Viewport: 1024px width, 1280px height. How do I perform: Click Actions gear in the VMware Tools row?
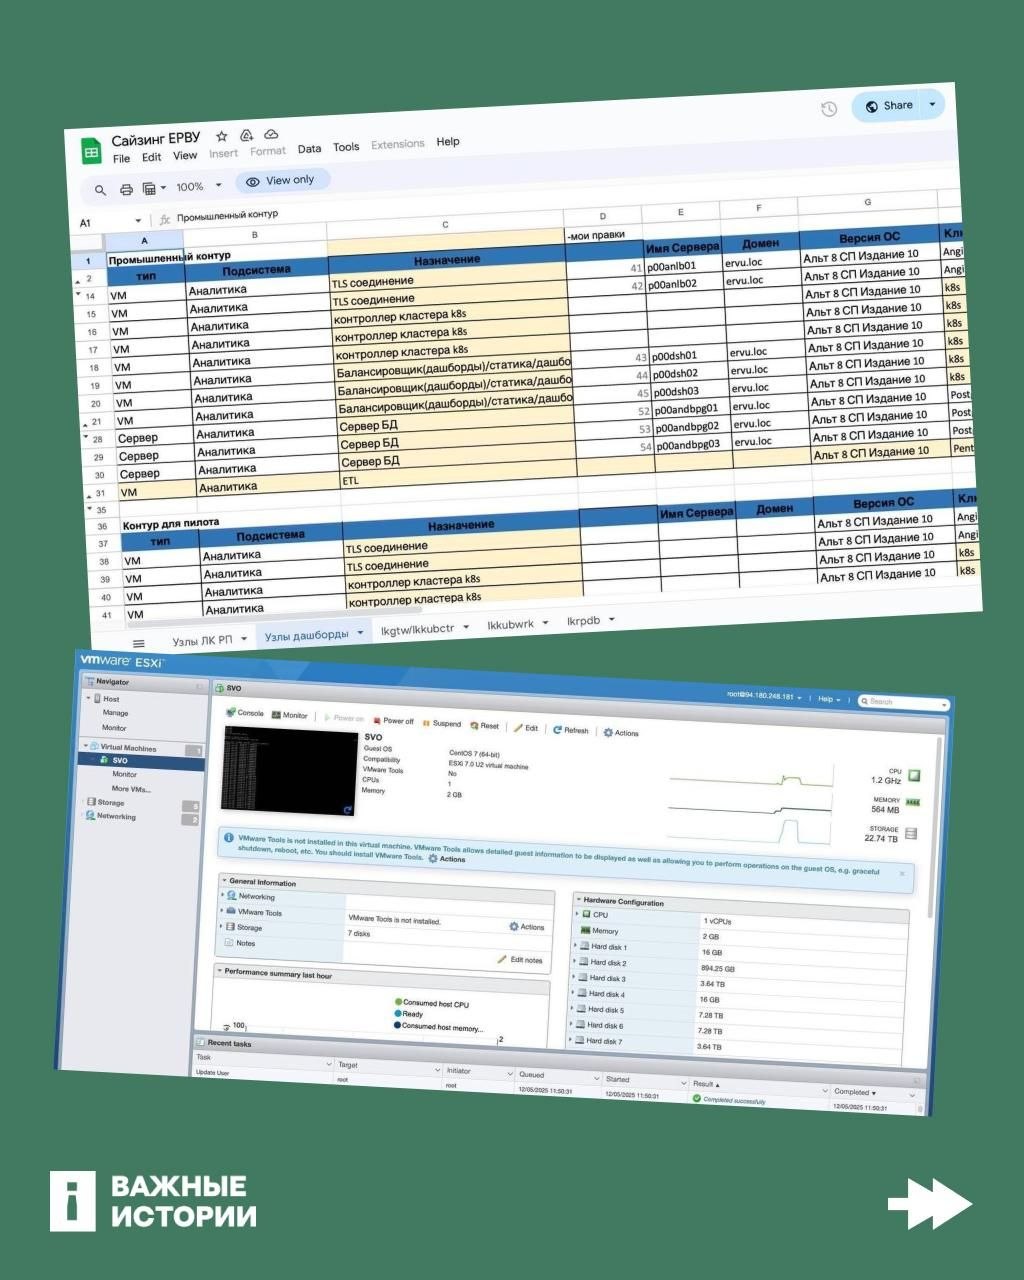pos(527,927)
